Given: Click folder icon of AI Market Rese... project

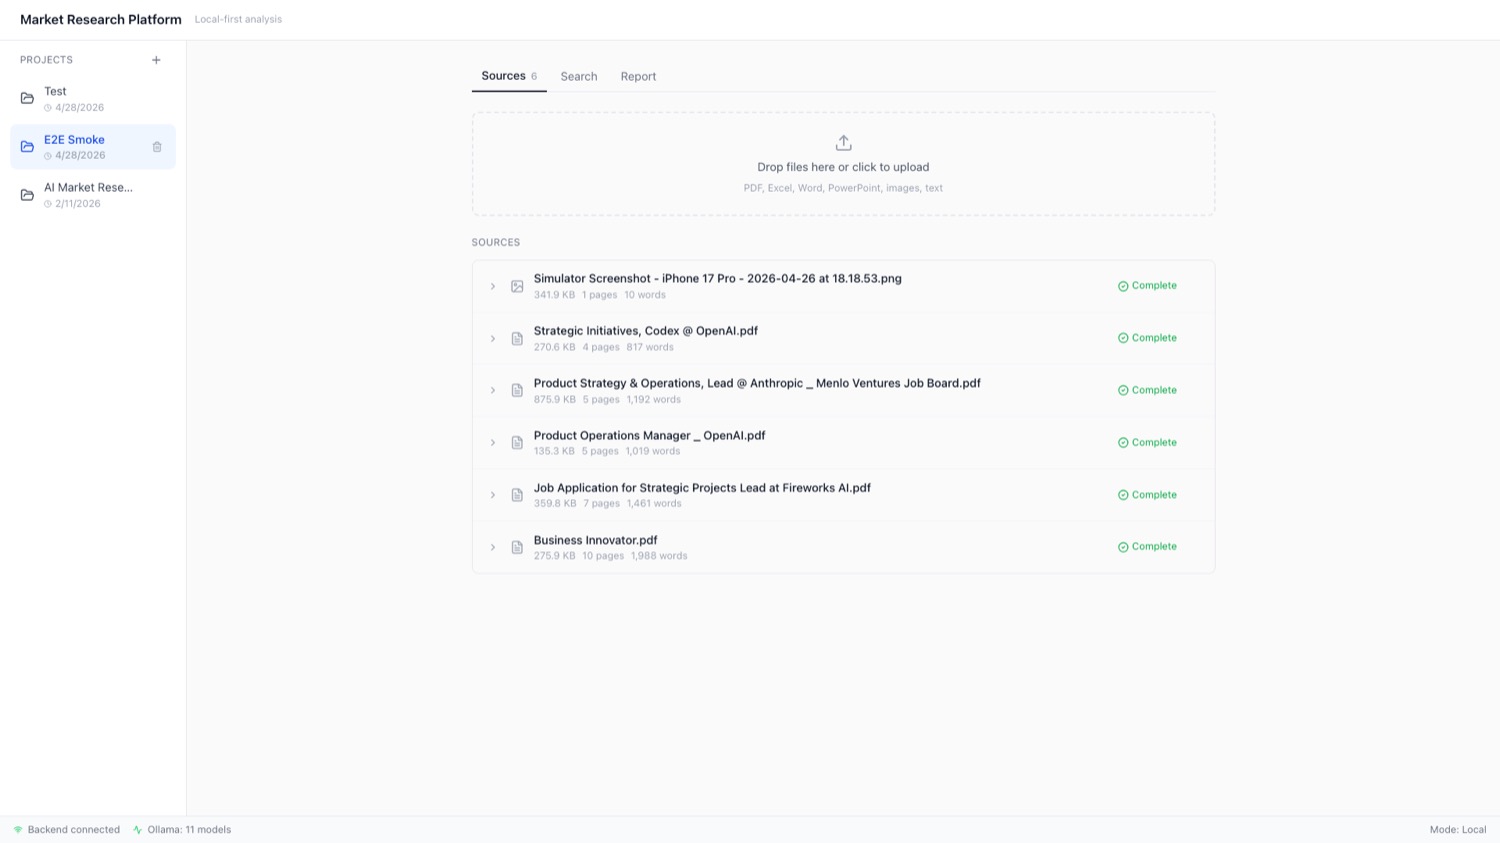Looking at the screenshot, I should tap(27, 195).
